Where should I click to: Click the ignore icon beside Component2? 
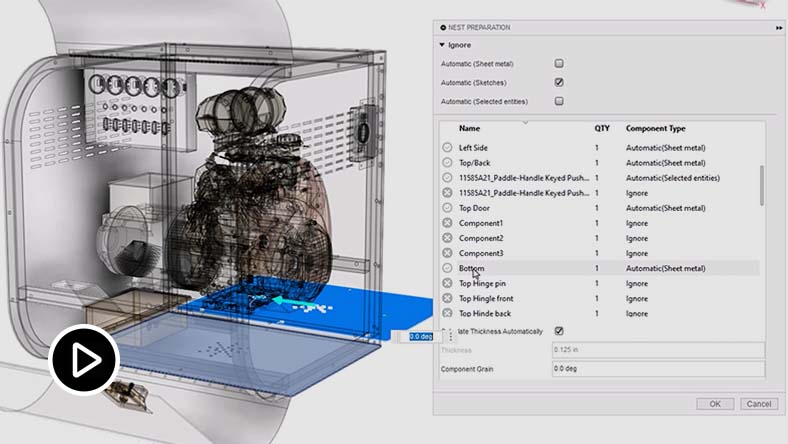coord(447,238)
